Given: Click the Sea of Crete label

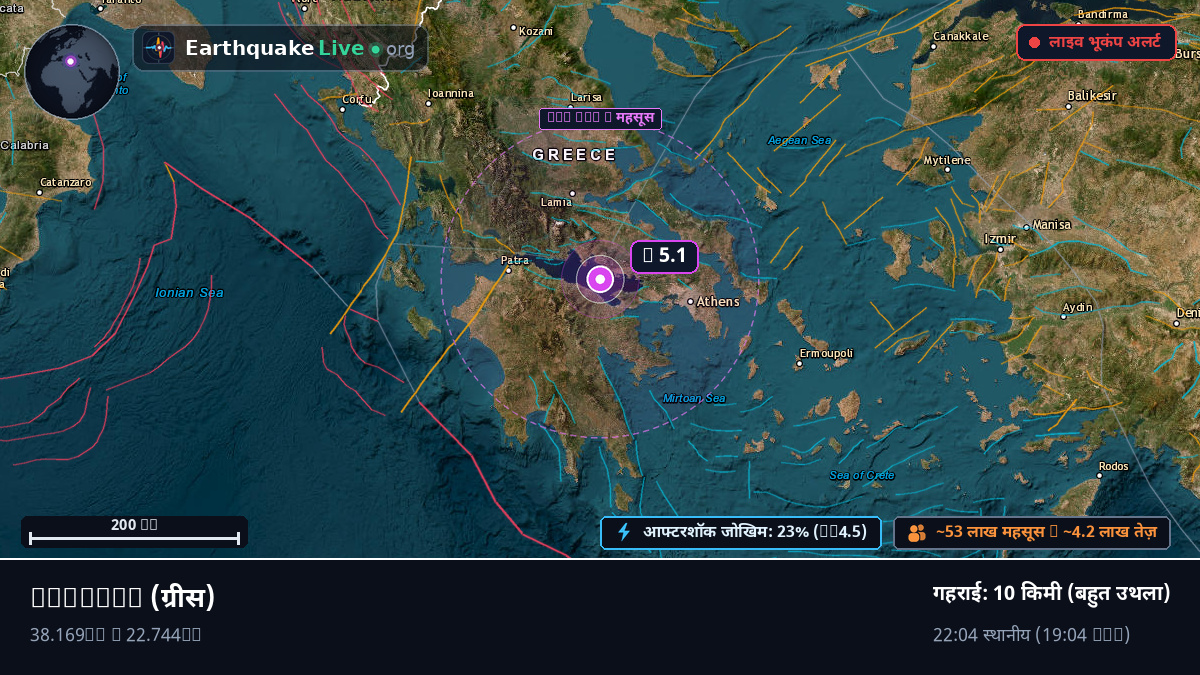Looking at the screenshot, I should click(x=862, y=475).
